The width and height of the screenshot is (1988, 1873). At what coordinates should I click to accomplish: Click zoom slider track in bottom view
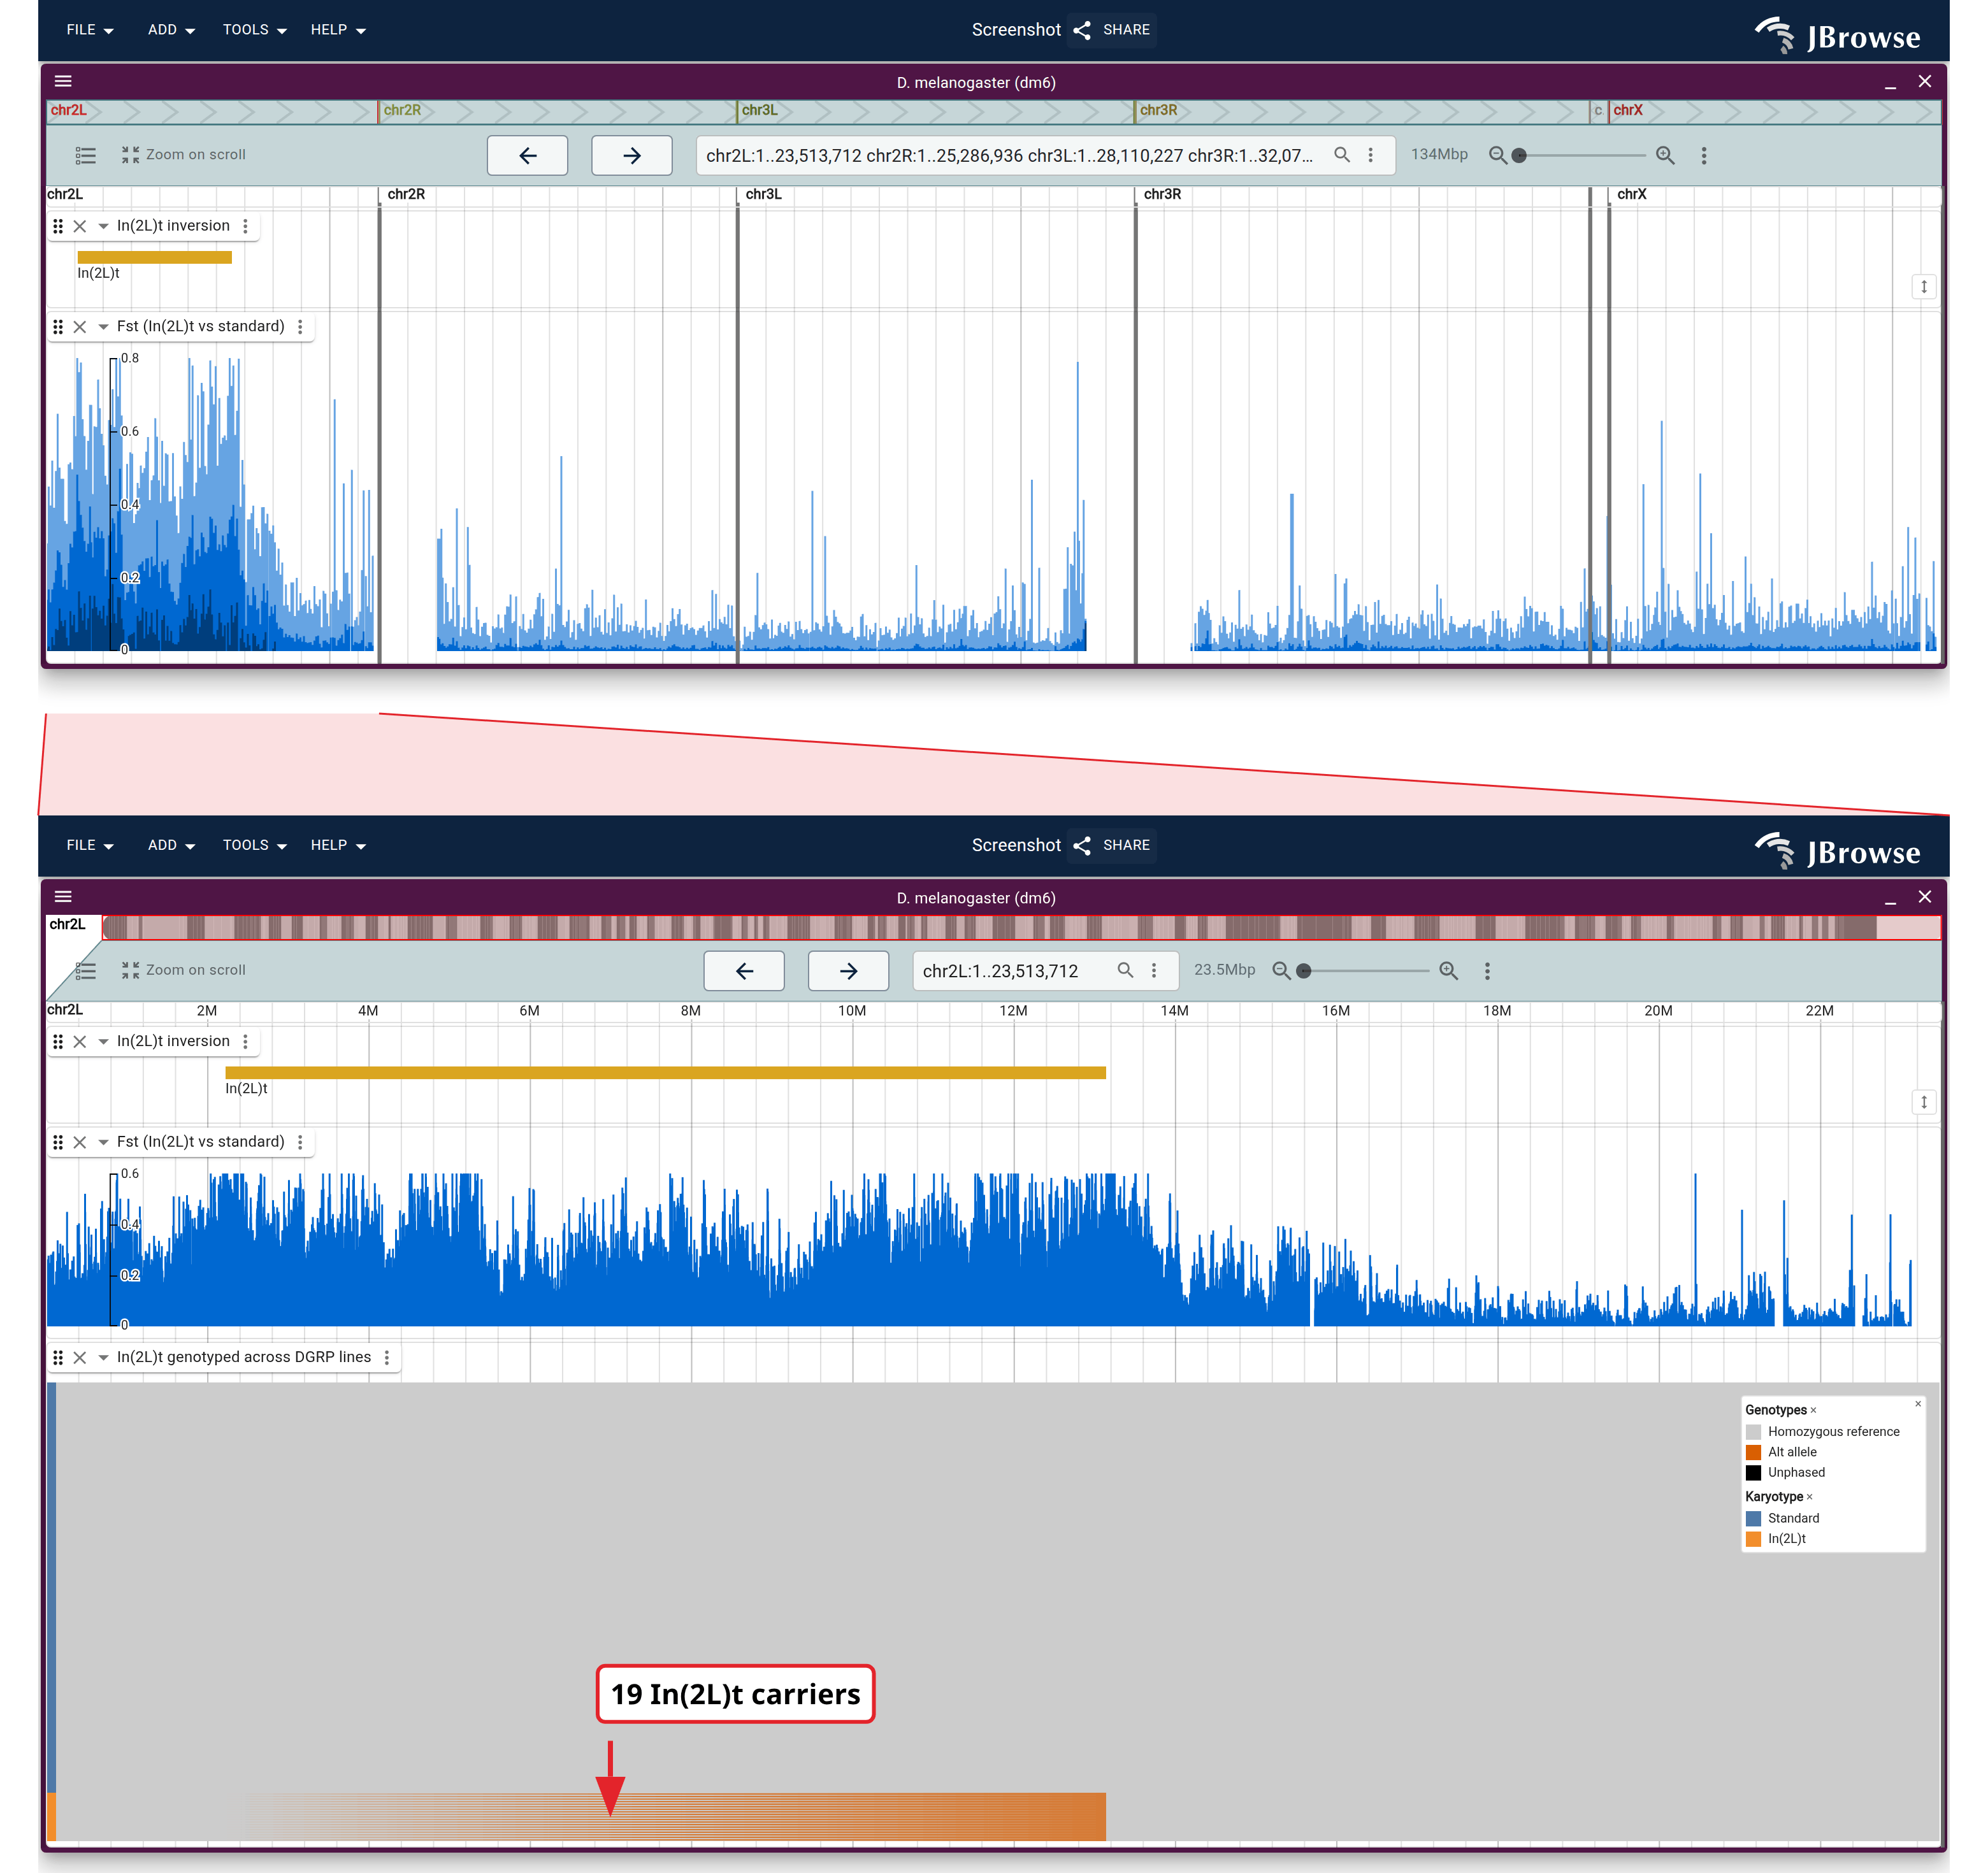click(1364, 970)
